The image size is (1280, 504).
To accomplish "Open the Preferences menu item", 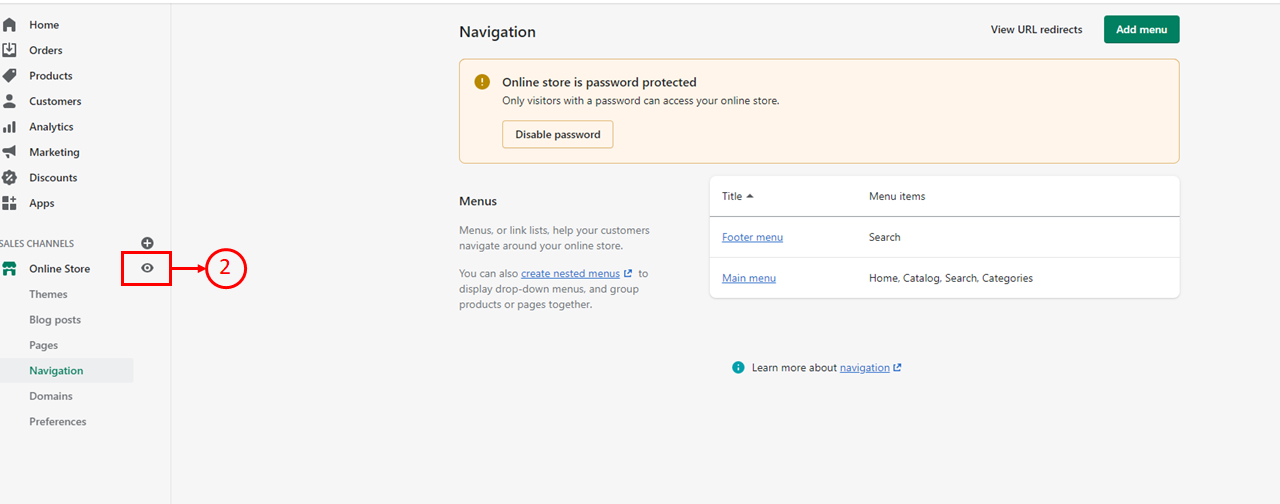I will coord(58,422).
